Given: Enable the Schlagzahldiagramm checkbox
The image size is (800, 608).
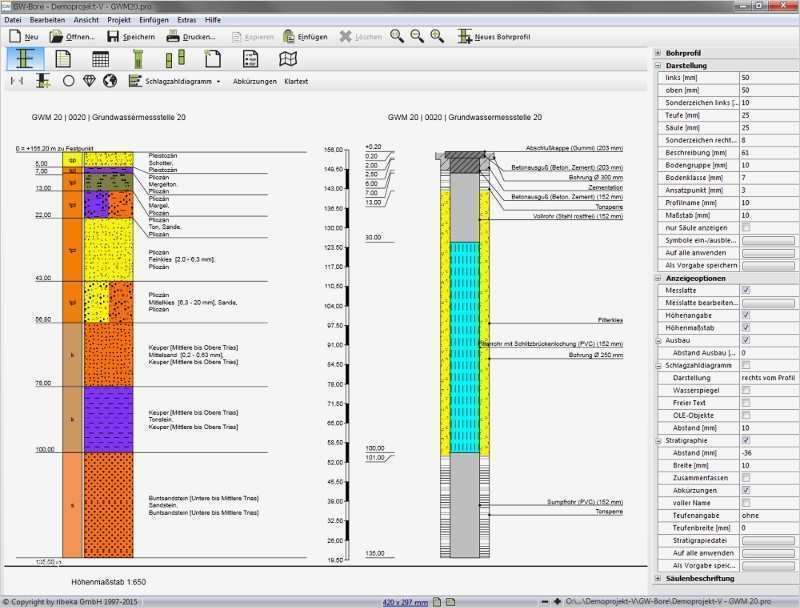Looking at the screenshot, I should tap(746, 365).
